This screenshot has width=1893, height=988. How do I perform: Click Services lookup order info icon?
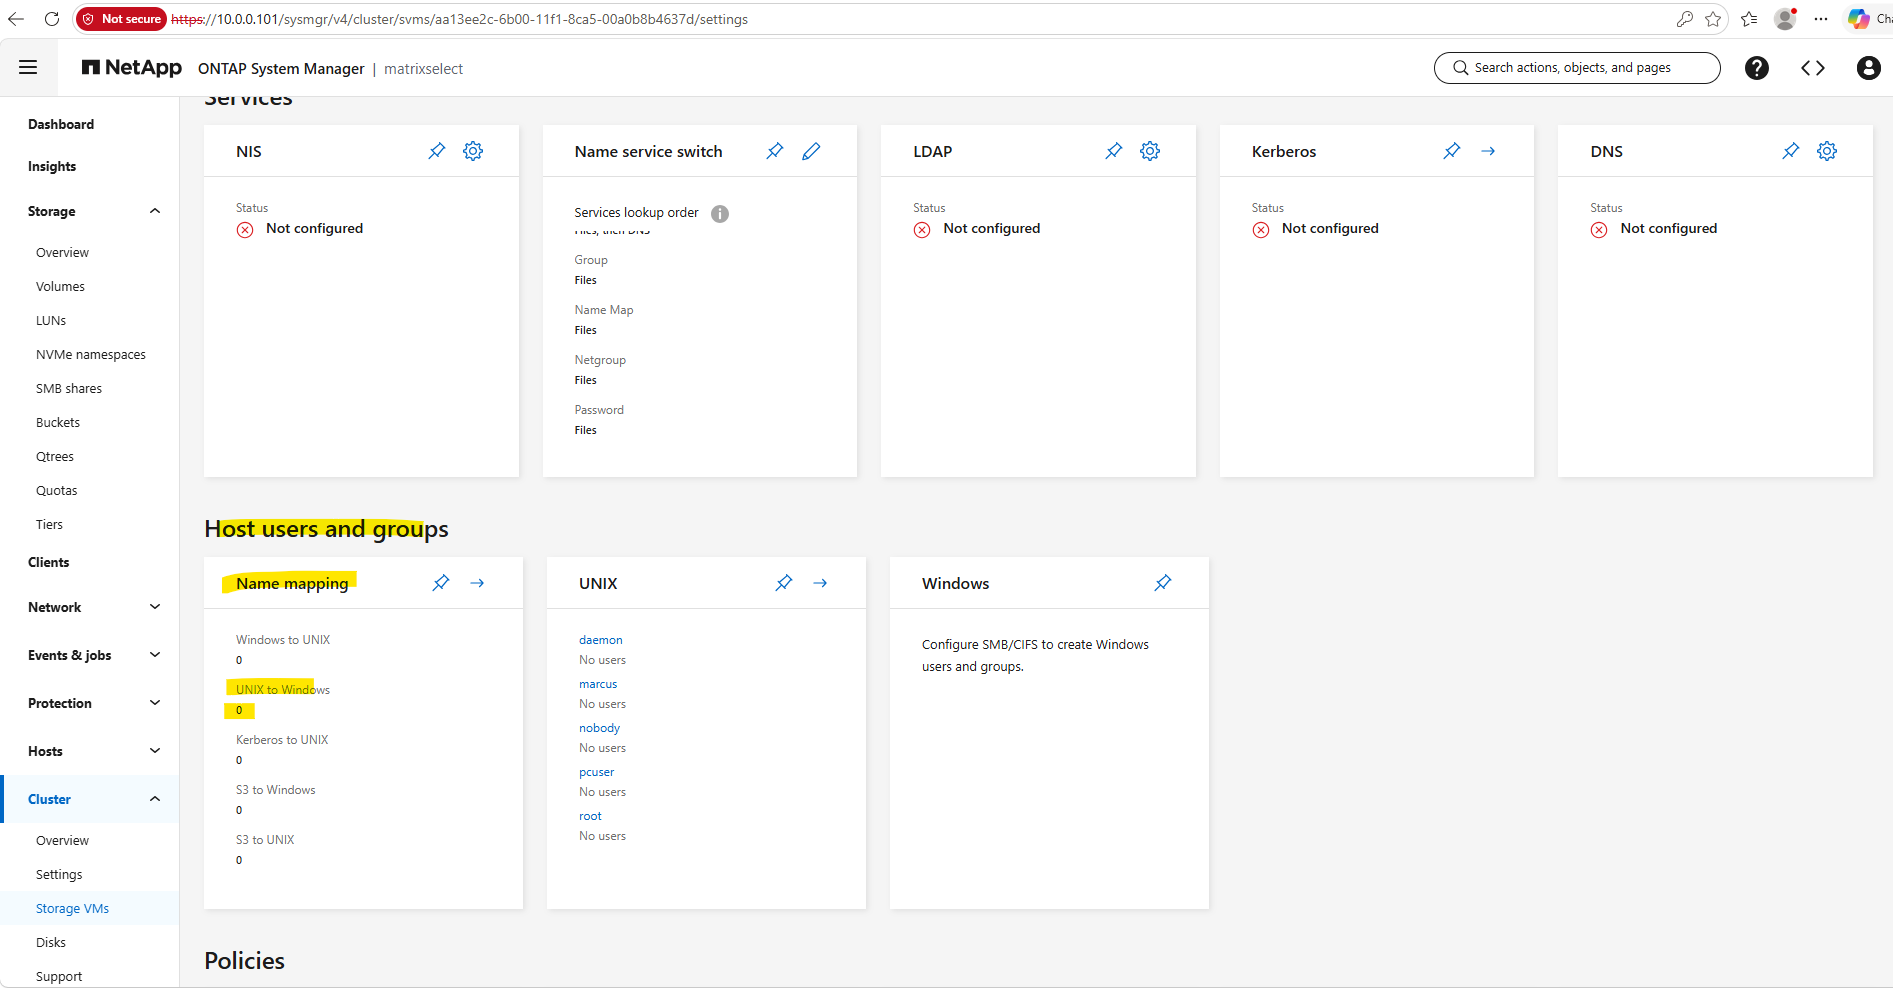pyautogui.click(x=720, y=213)
